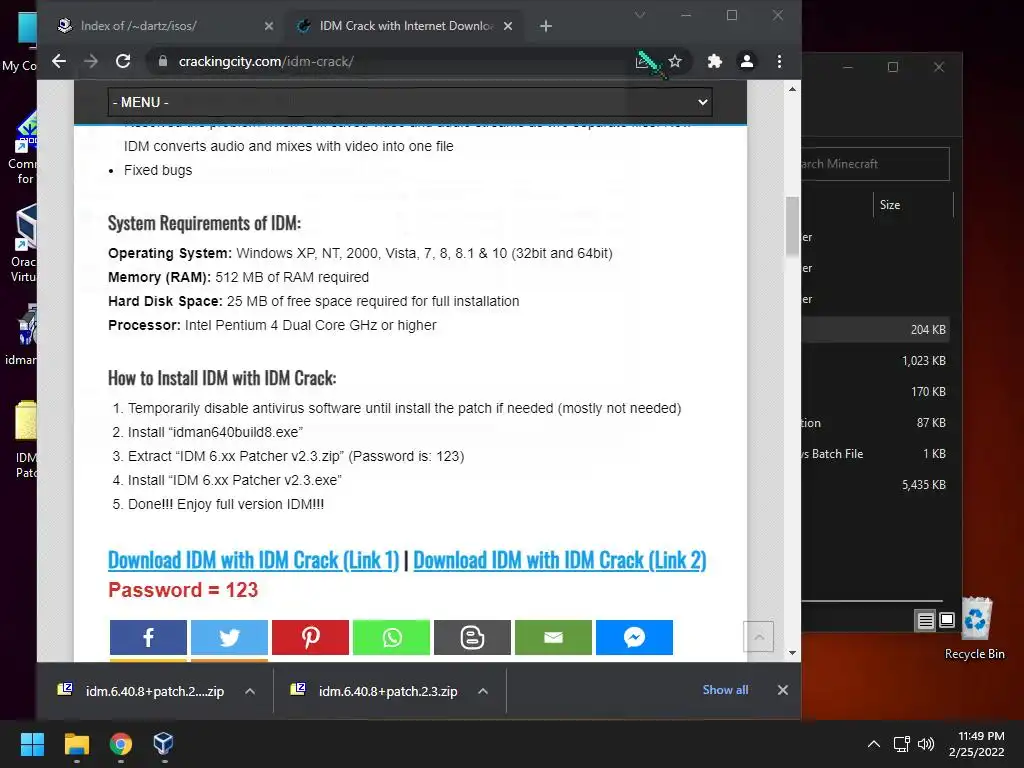
Task: Share the page via WhatsApp
Action: pos(391,637)
